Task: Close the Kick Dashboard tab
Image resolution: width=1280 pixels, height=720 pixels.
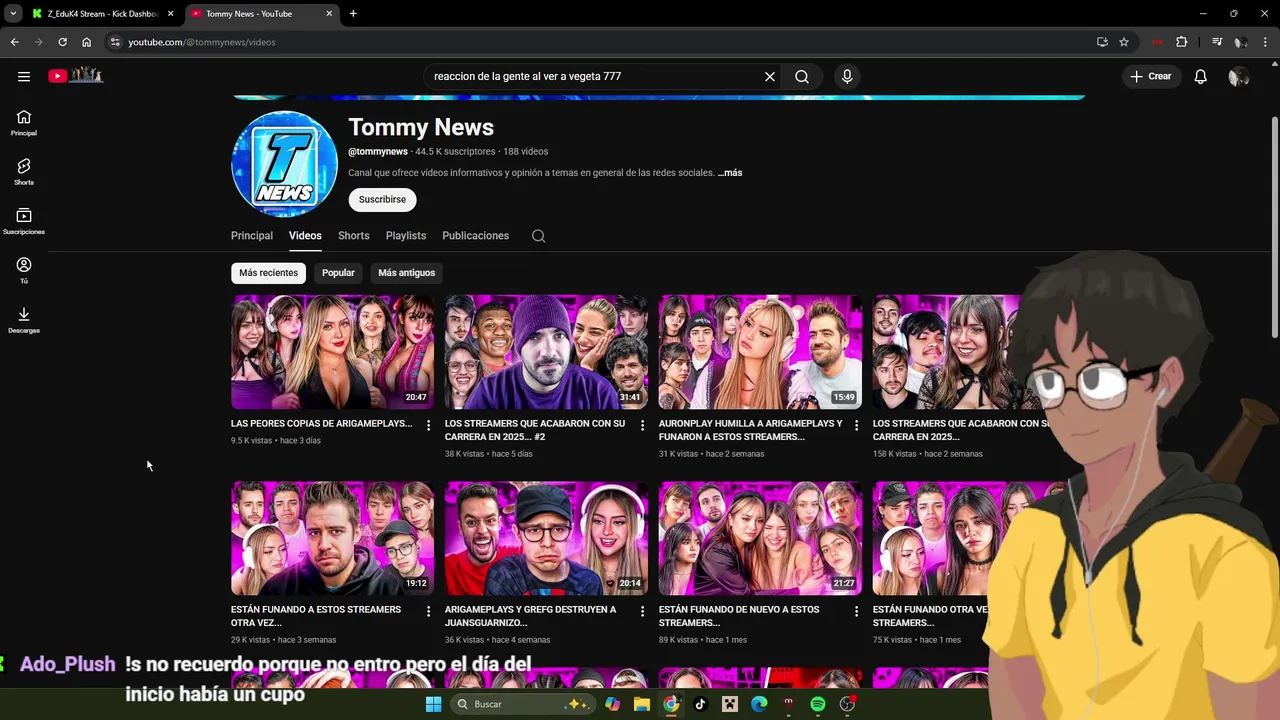Action: tap(170, 14)
